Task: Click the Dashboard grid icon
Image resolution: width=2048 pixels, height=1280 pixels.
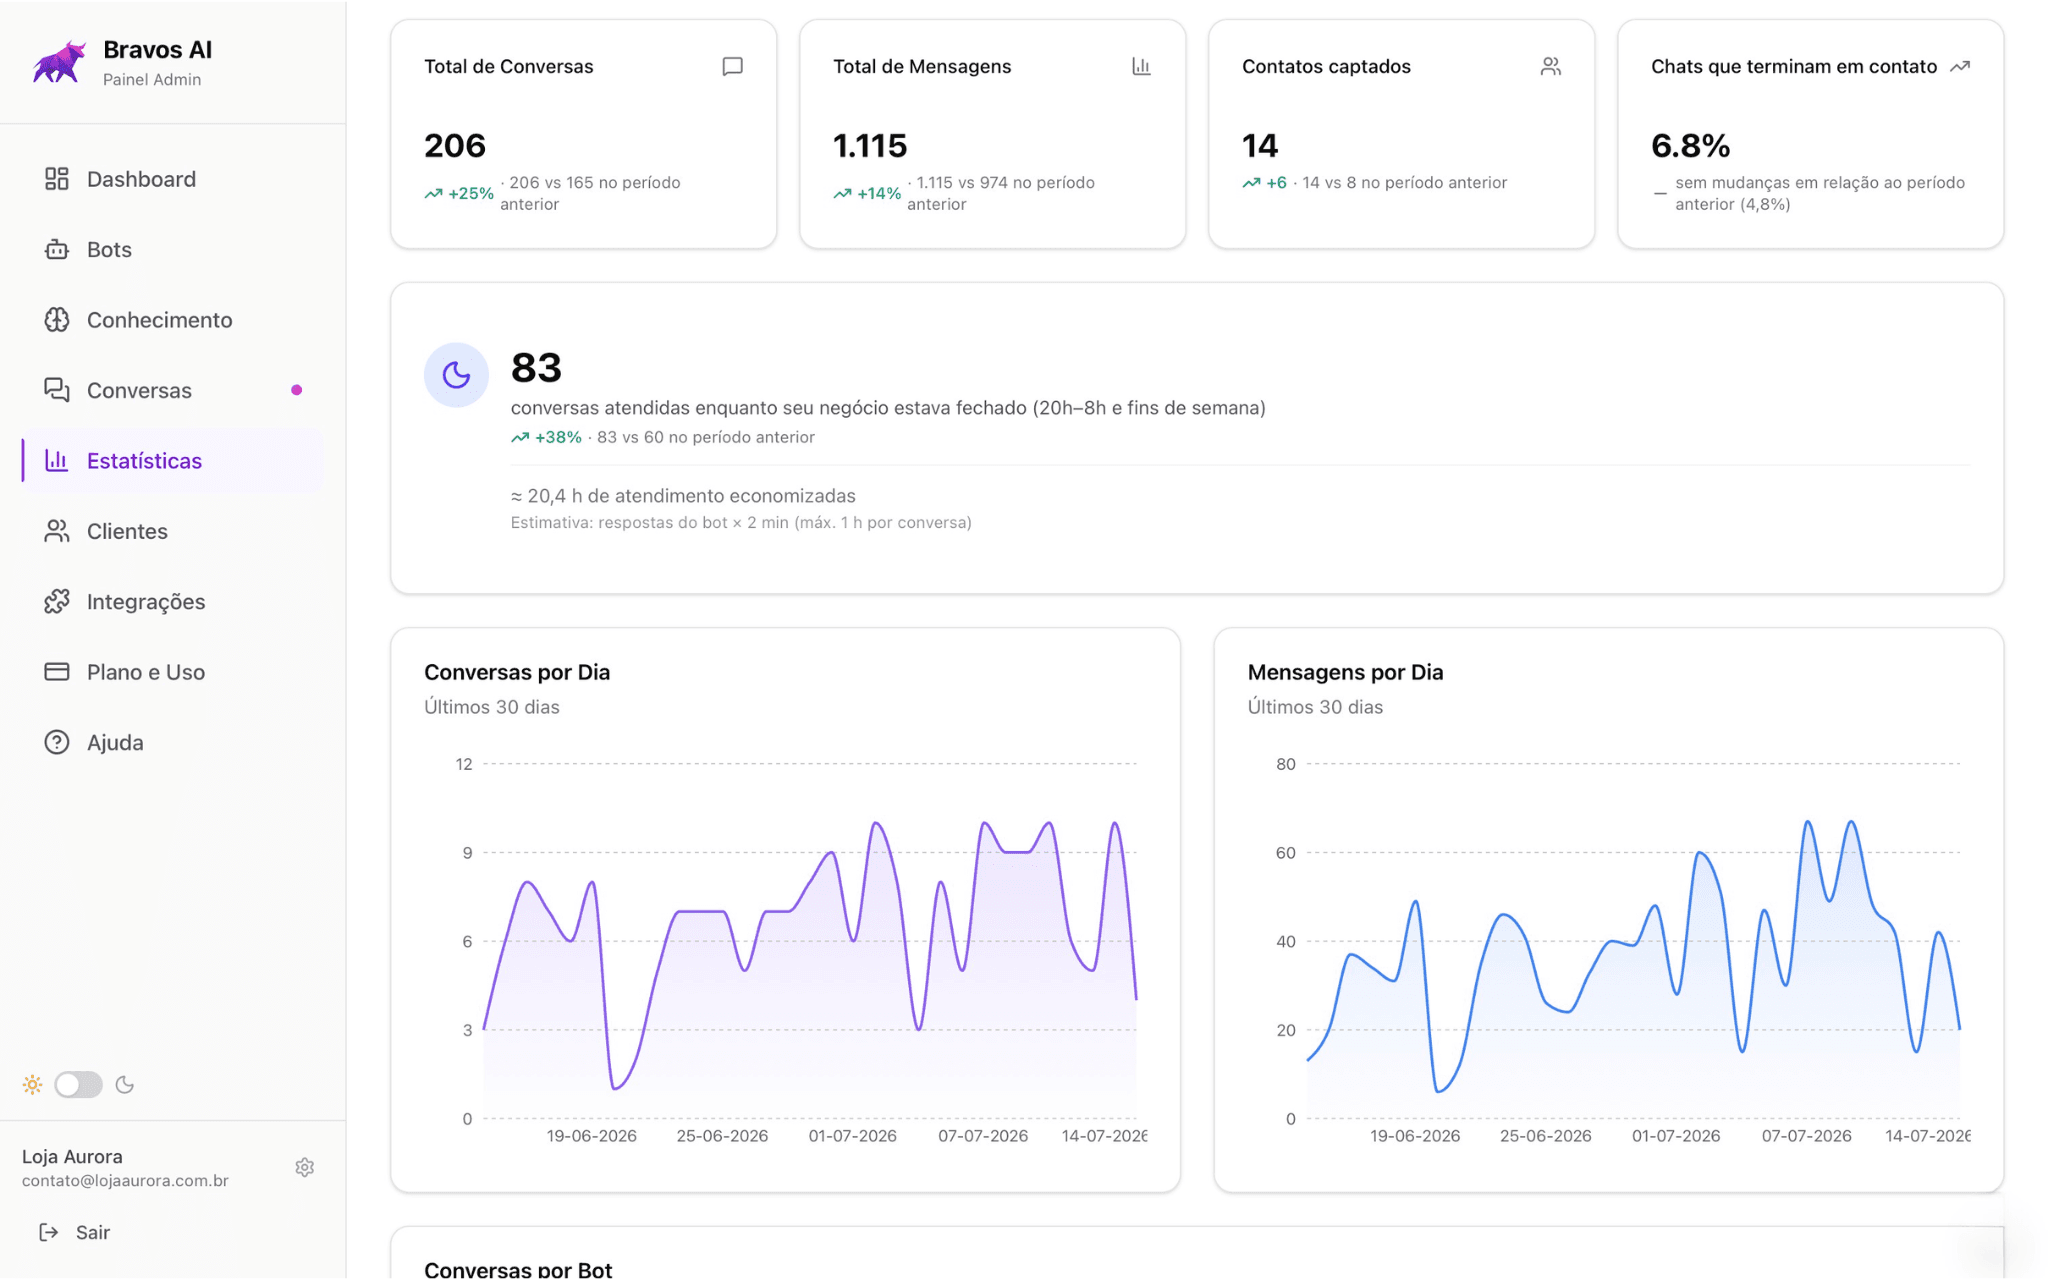Action: [x=57, y=179]
